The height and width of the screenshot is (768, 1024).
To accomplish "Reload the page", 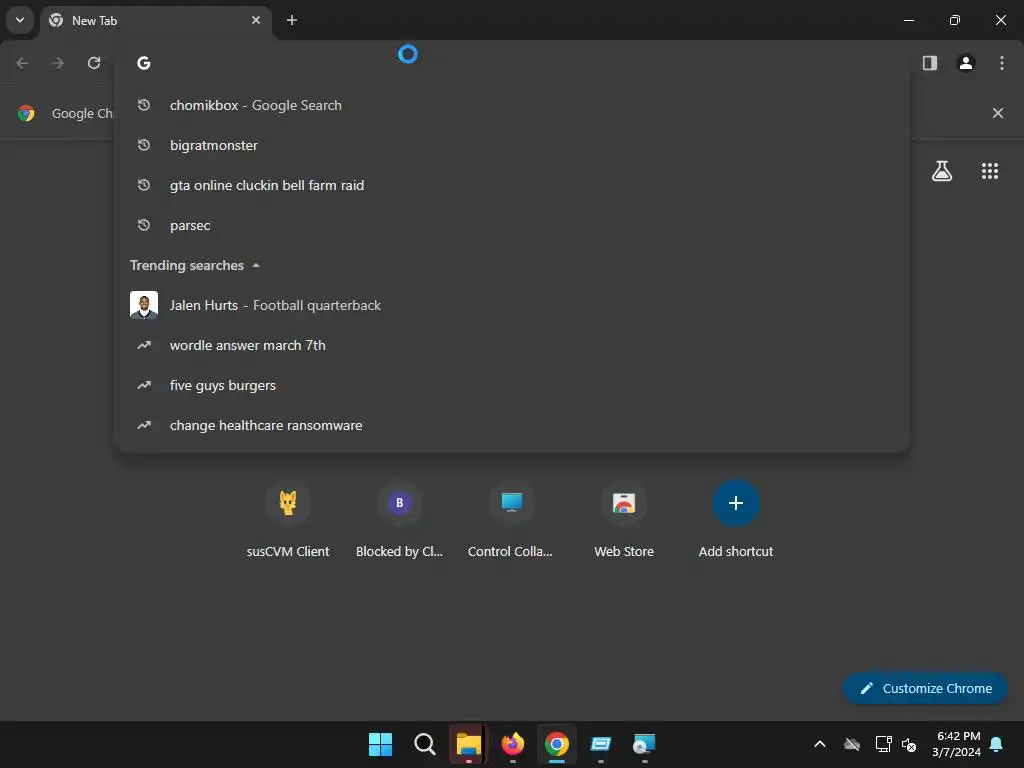I will 94,63.
